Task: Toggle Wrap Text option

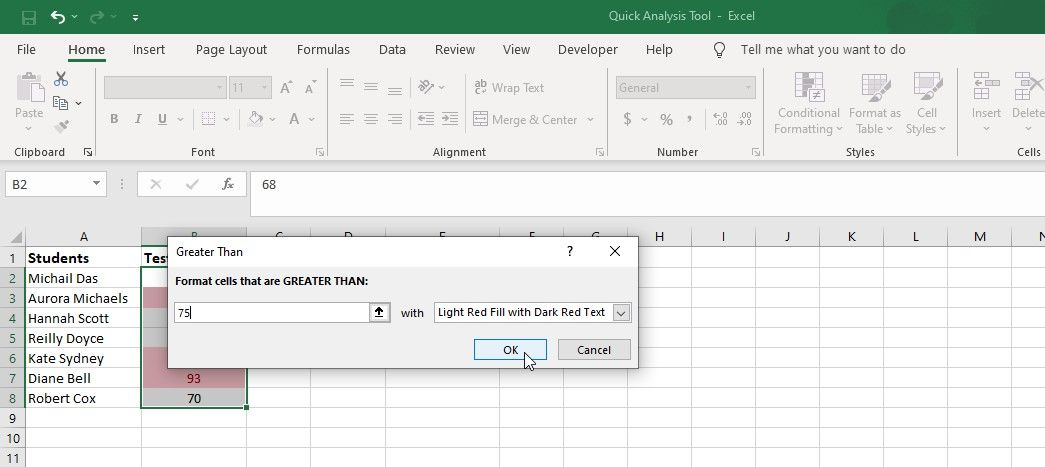Action: point(508,88)
